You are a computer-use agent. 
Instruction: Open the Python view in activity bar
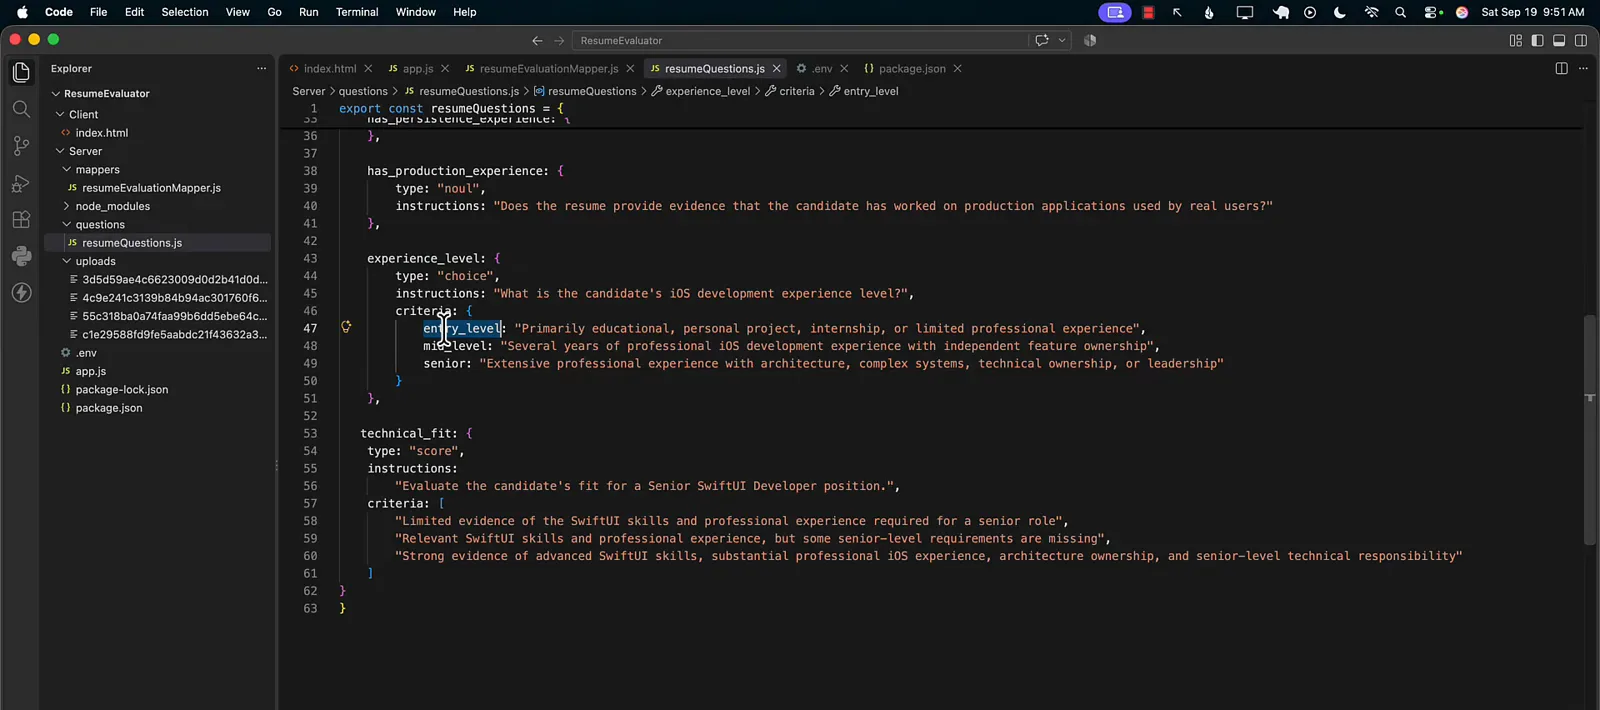point(21,256)
